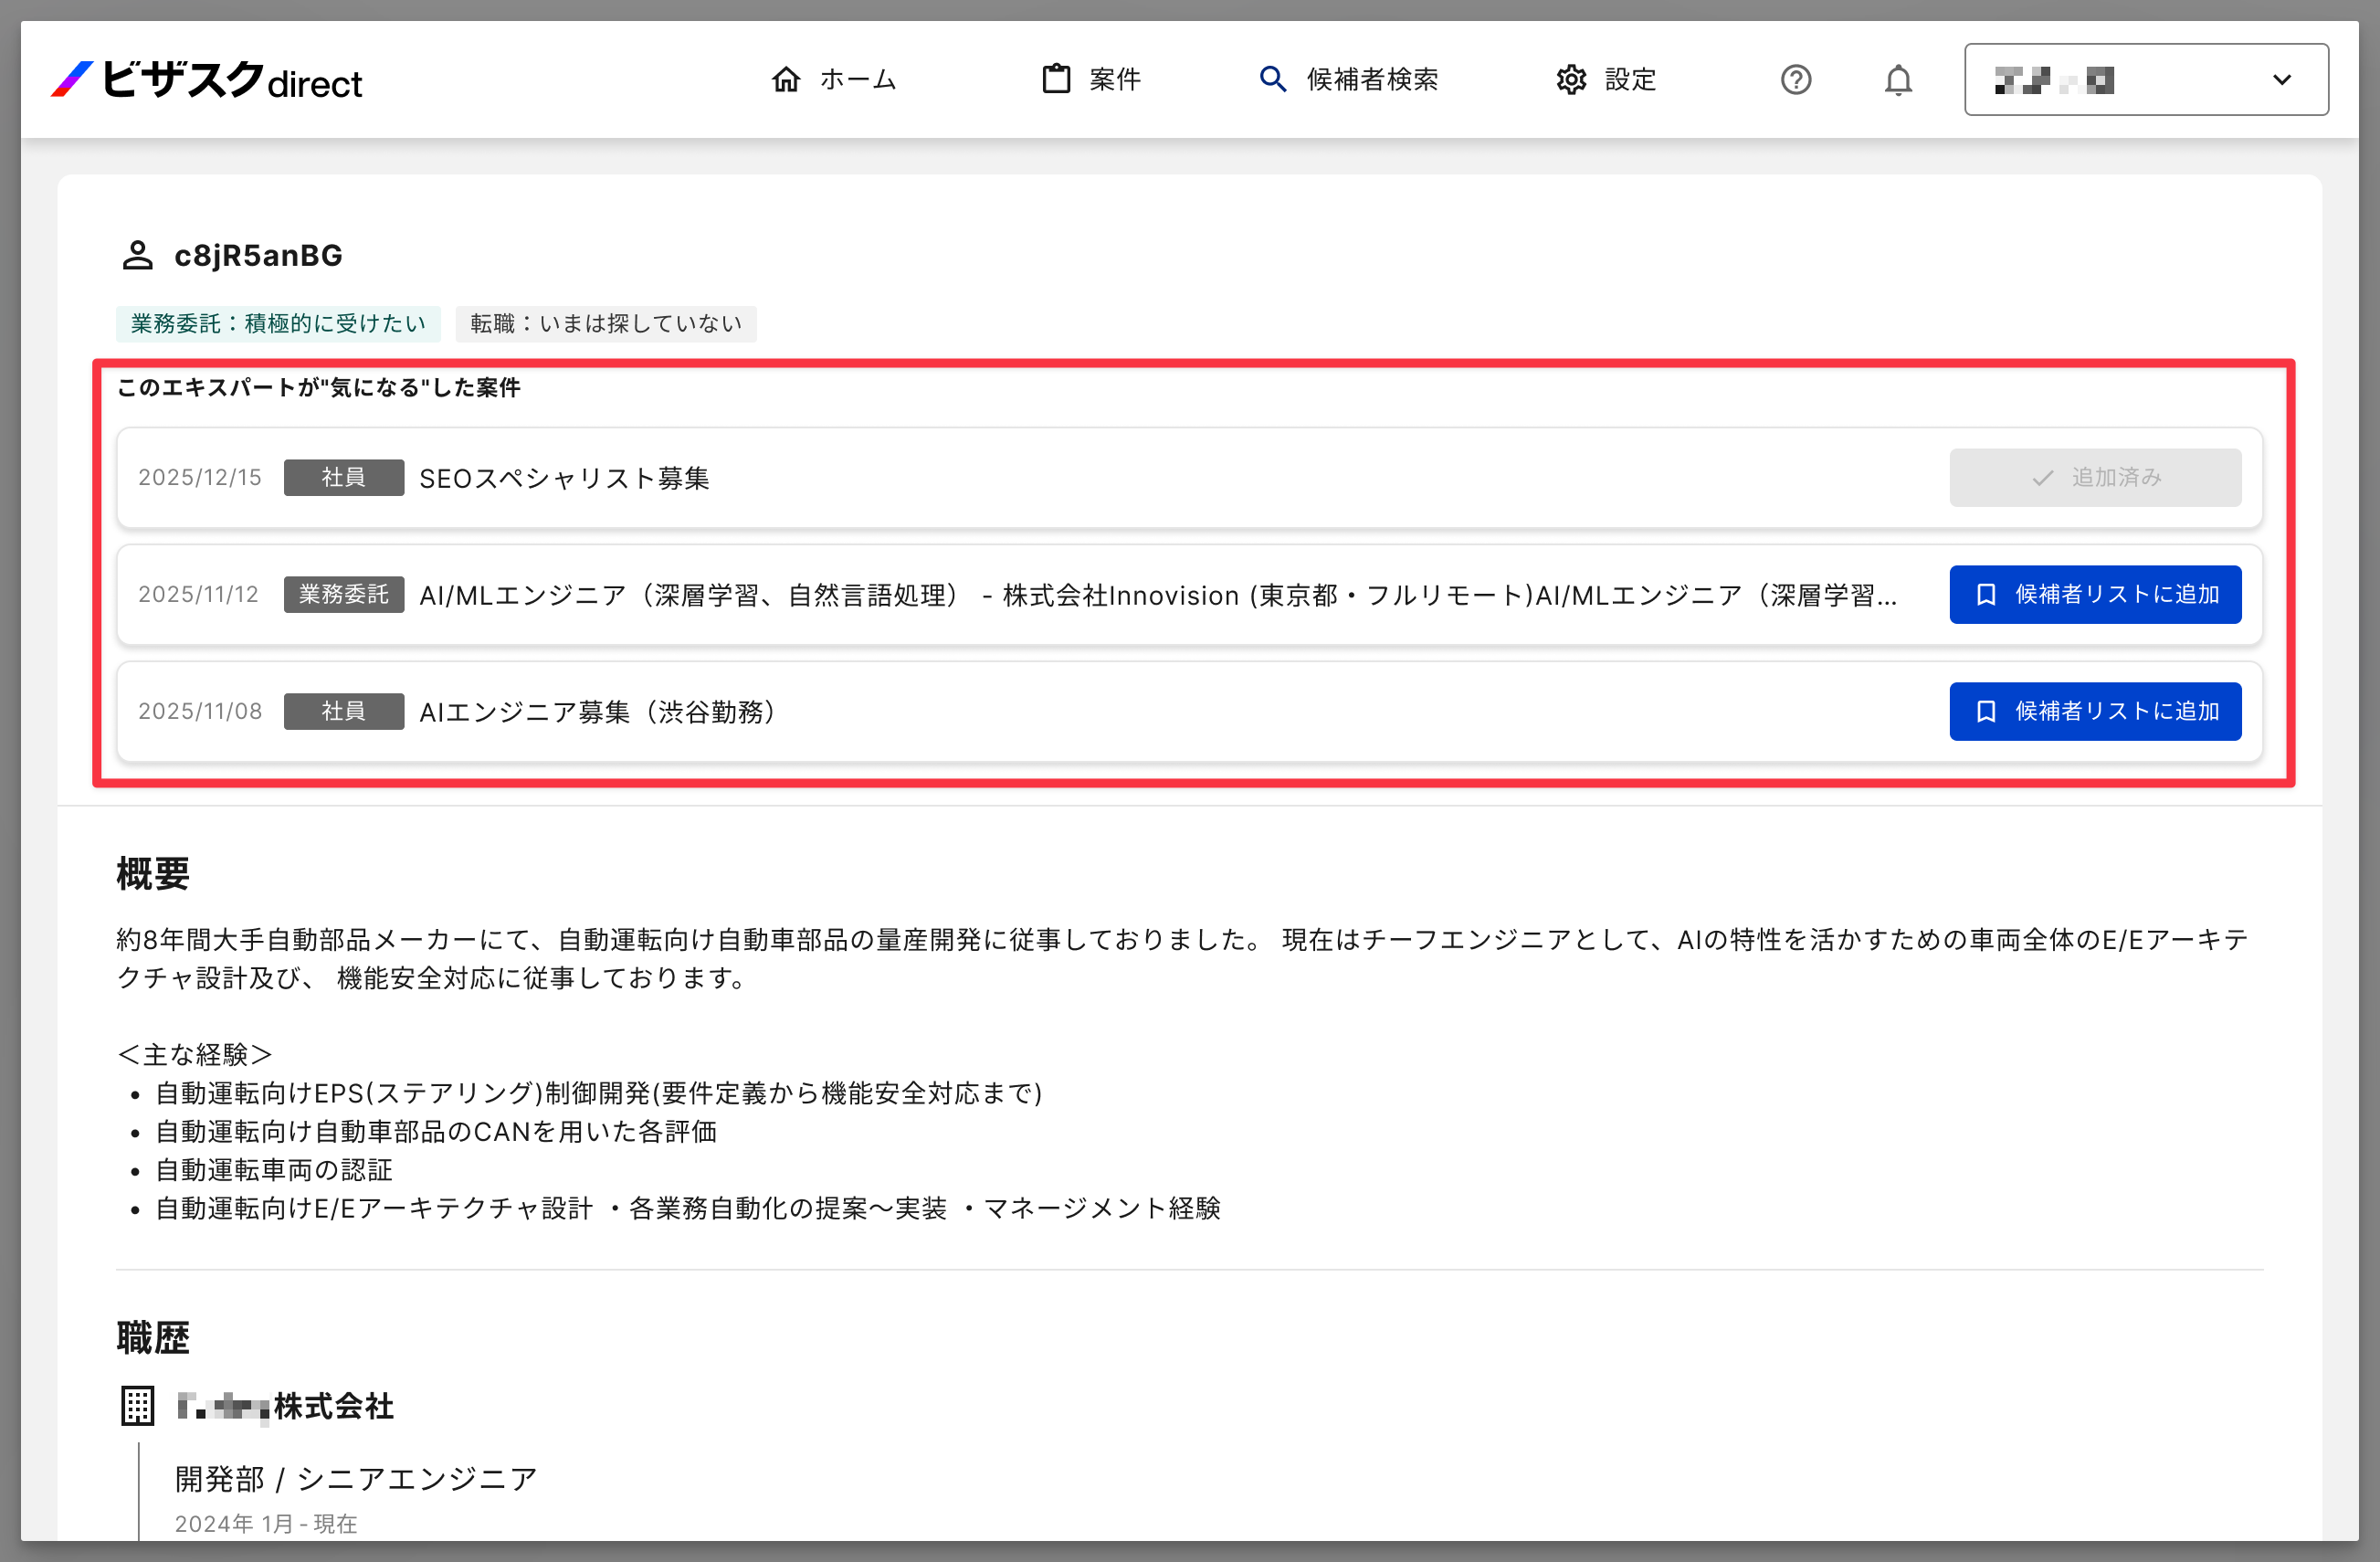2380x1562 pixels.
Task: Click the expert ID c8jR5anBG
Action: click(258, 256)
